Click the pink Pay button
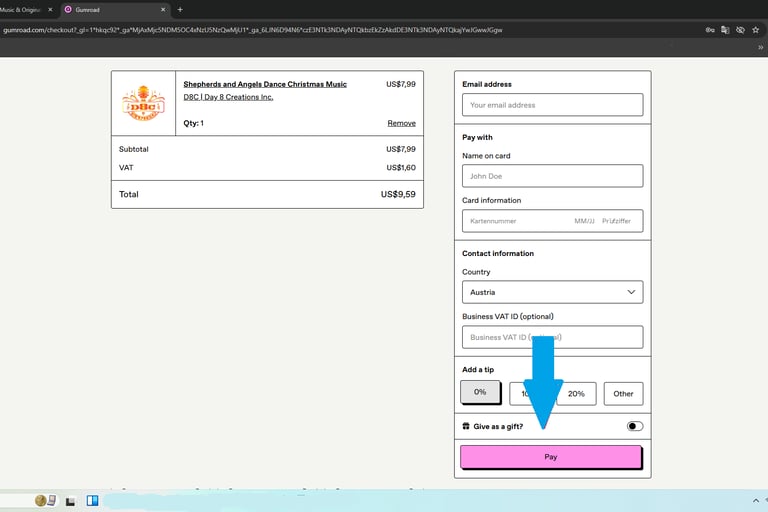The width and height of the screenshot is (768, 512). click(551, 457)
